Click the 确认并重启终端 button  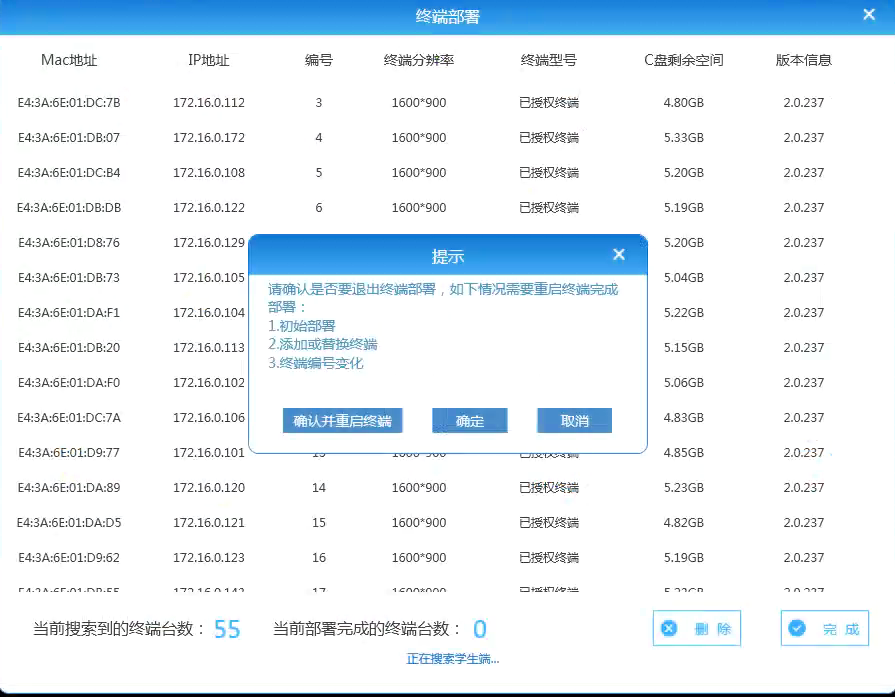[x=342, y=421]
